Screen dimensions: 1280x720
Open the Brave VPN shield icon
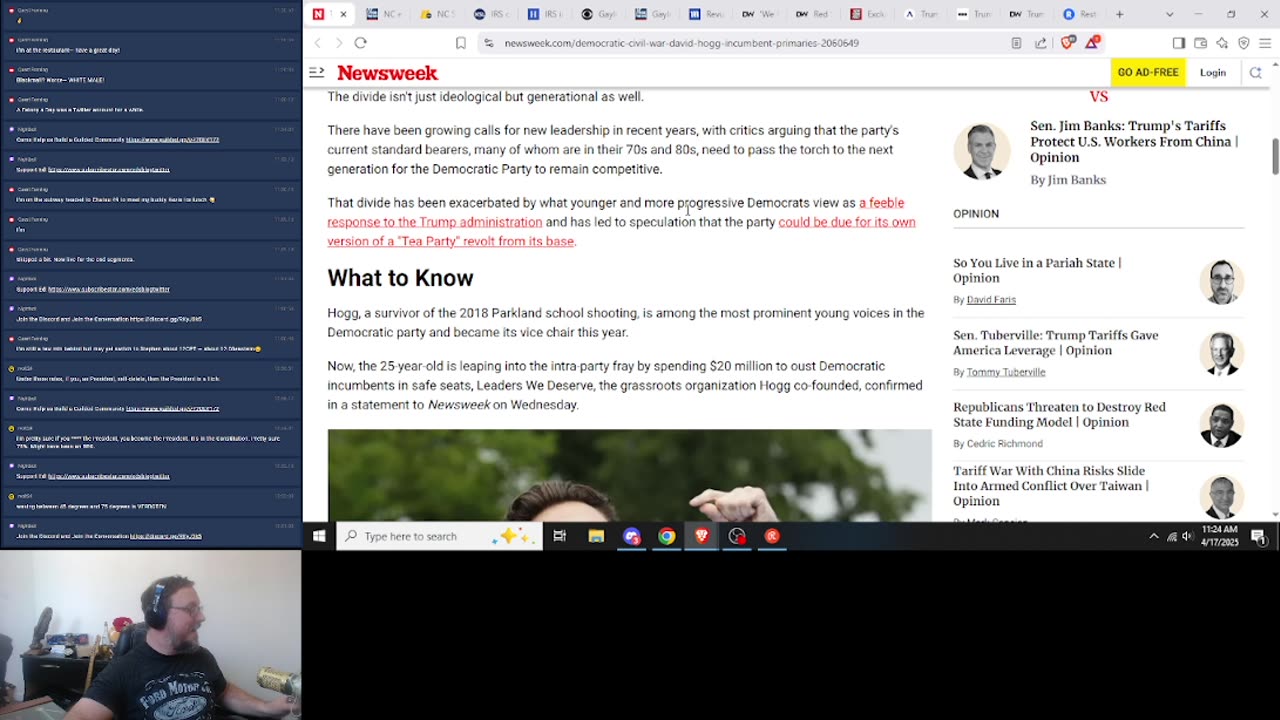coord(1244,43)
